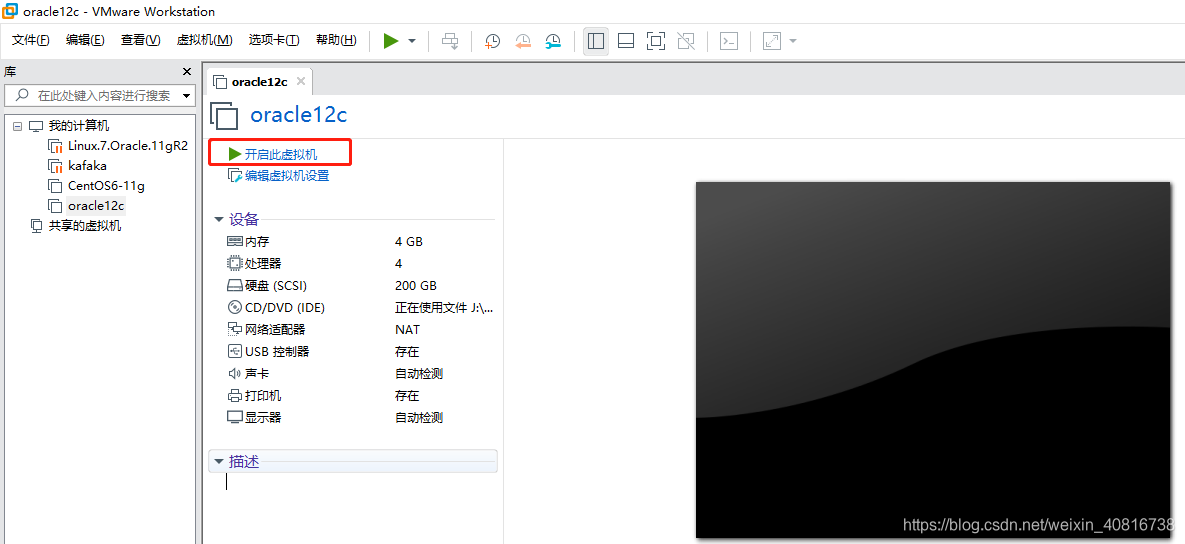Click the Unity mode toolbar icon
Image resolution: width=1185 pixels, height=544 pixels.
pos(685,41)
